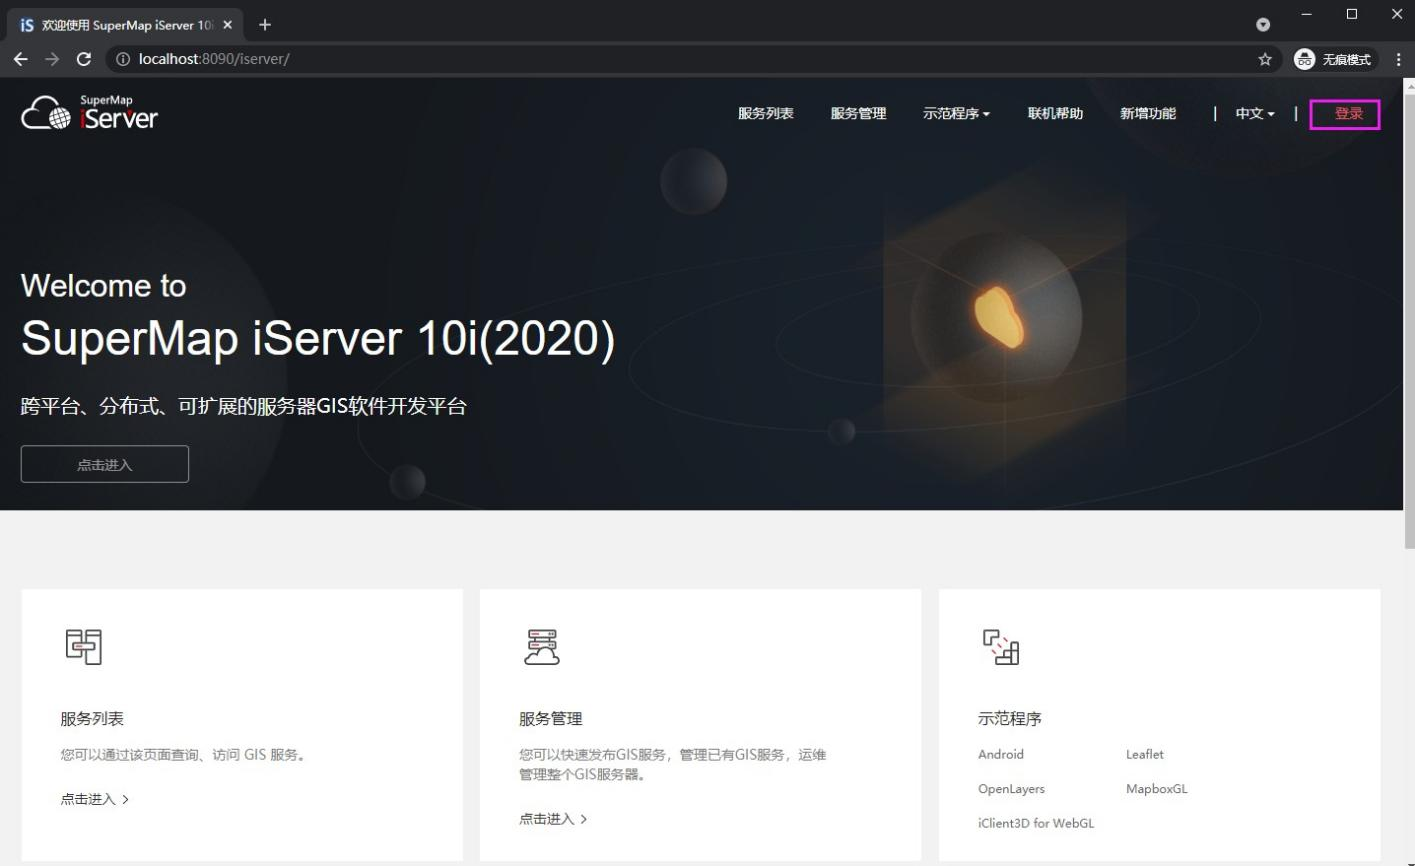Open 服务列表 in the top navigation
This screenshot has width=1415, height=866.
766,114
